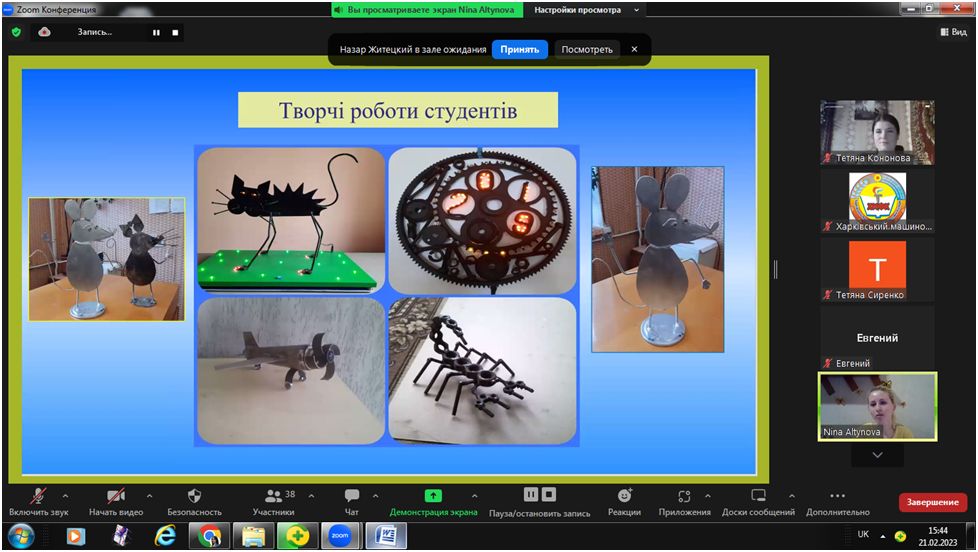Open the Reactions menu
This screenshot has width=978, height=552.
click(624, 495)
